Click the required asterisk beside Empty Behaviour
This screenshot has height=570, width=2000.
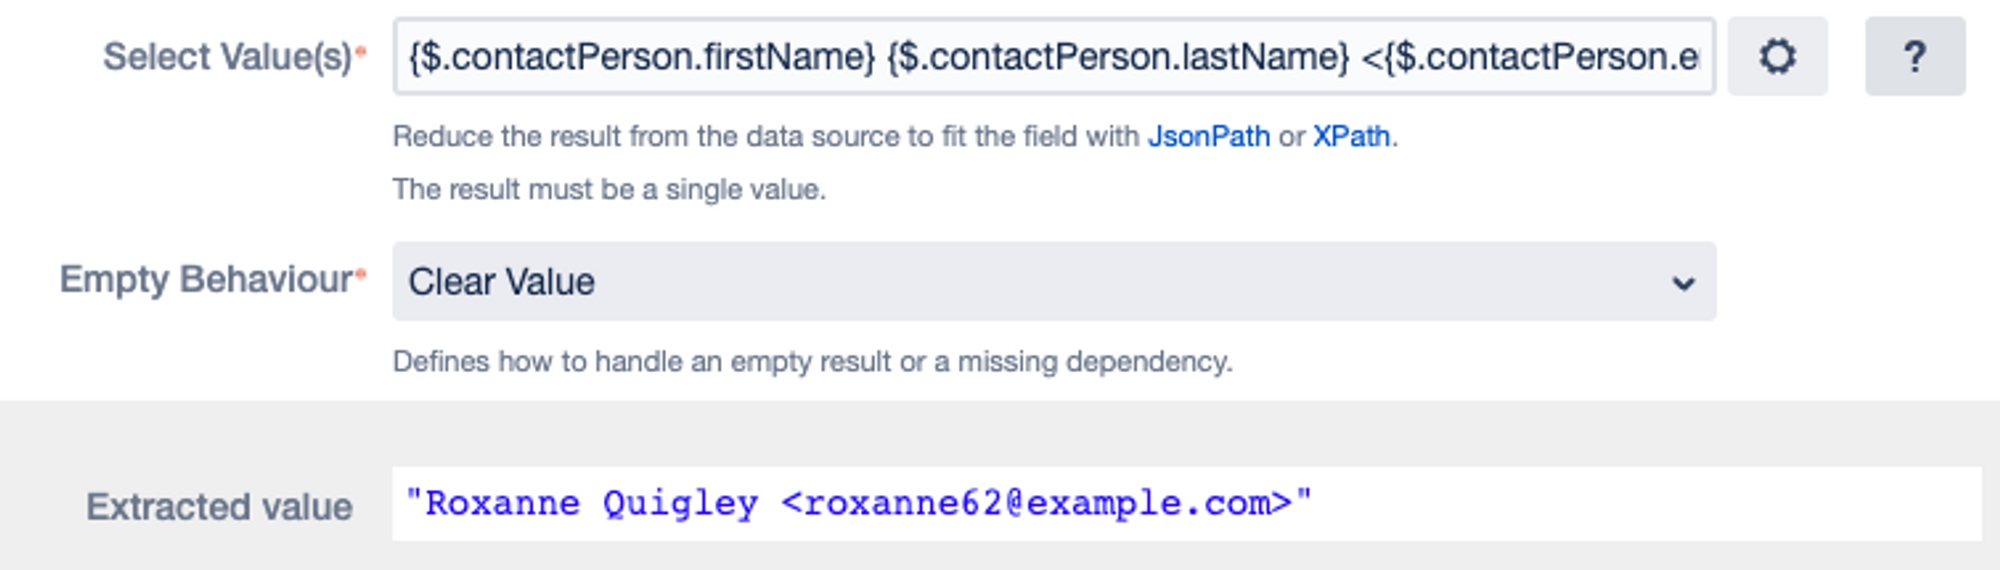[361, 273]
